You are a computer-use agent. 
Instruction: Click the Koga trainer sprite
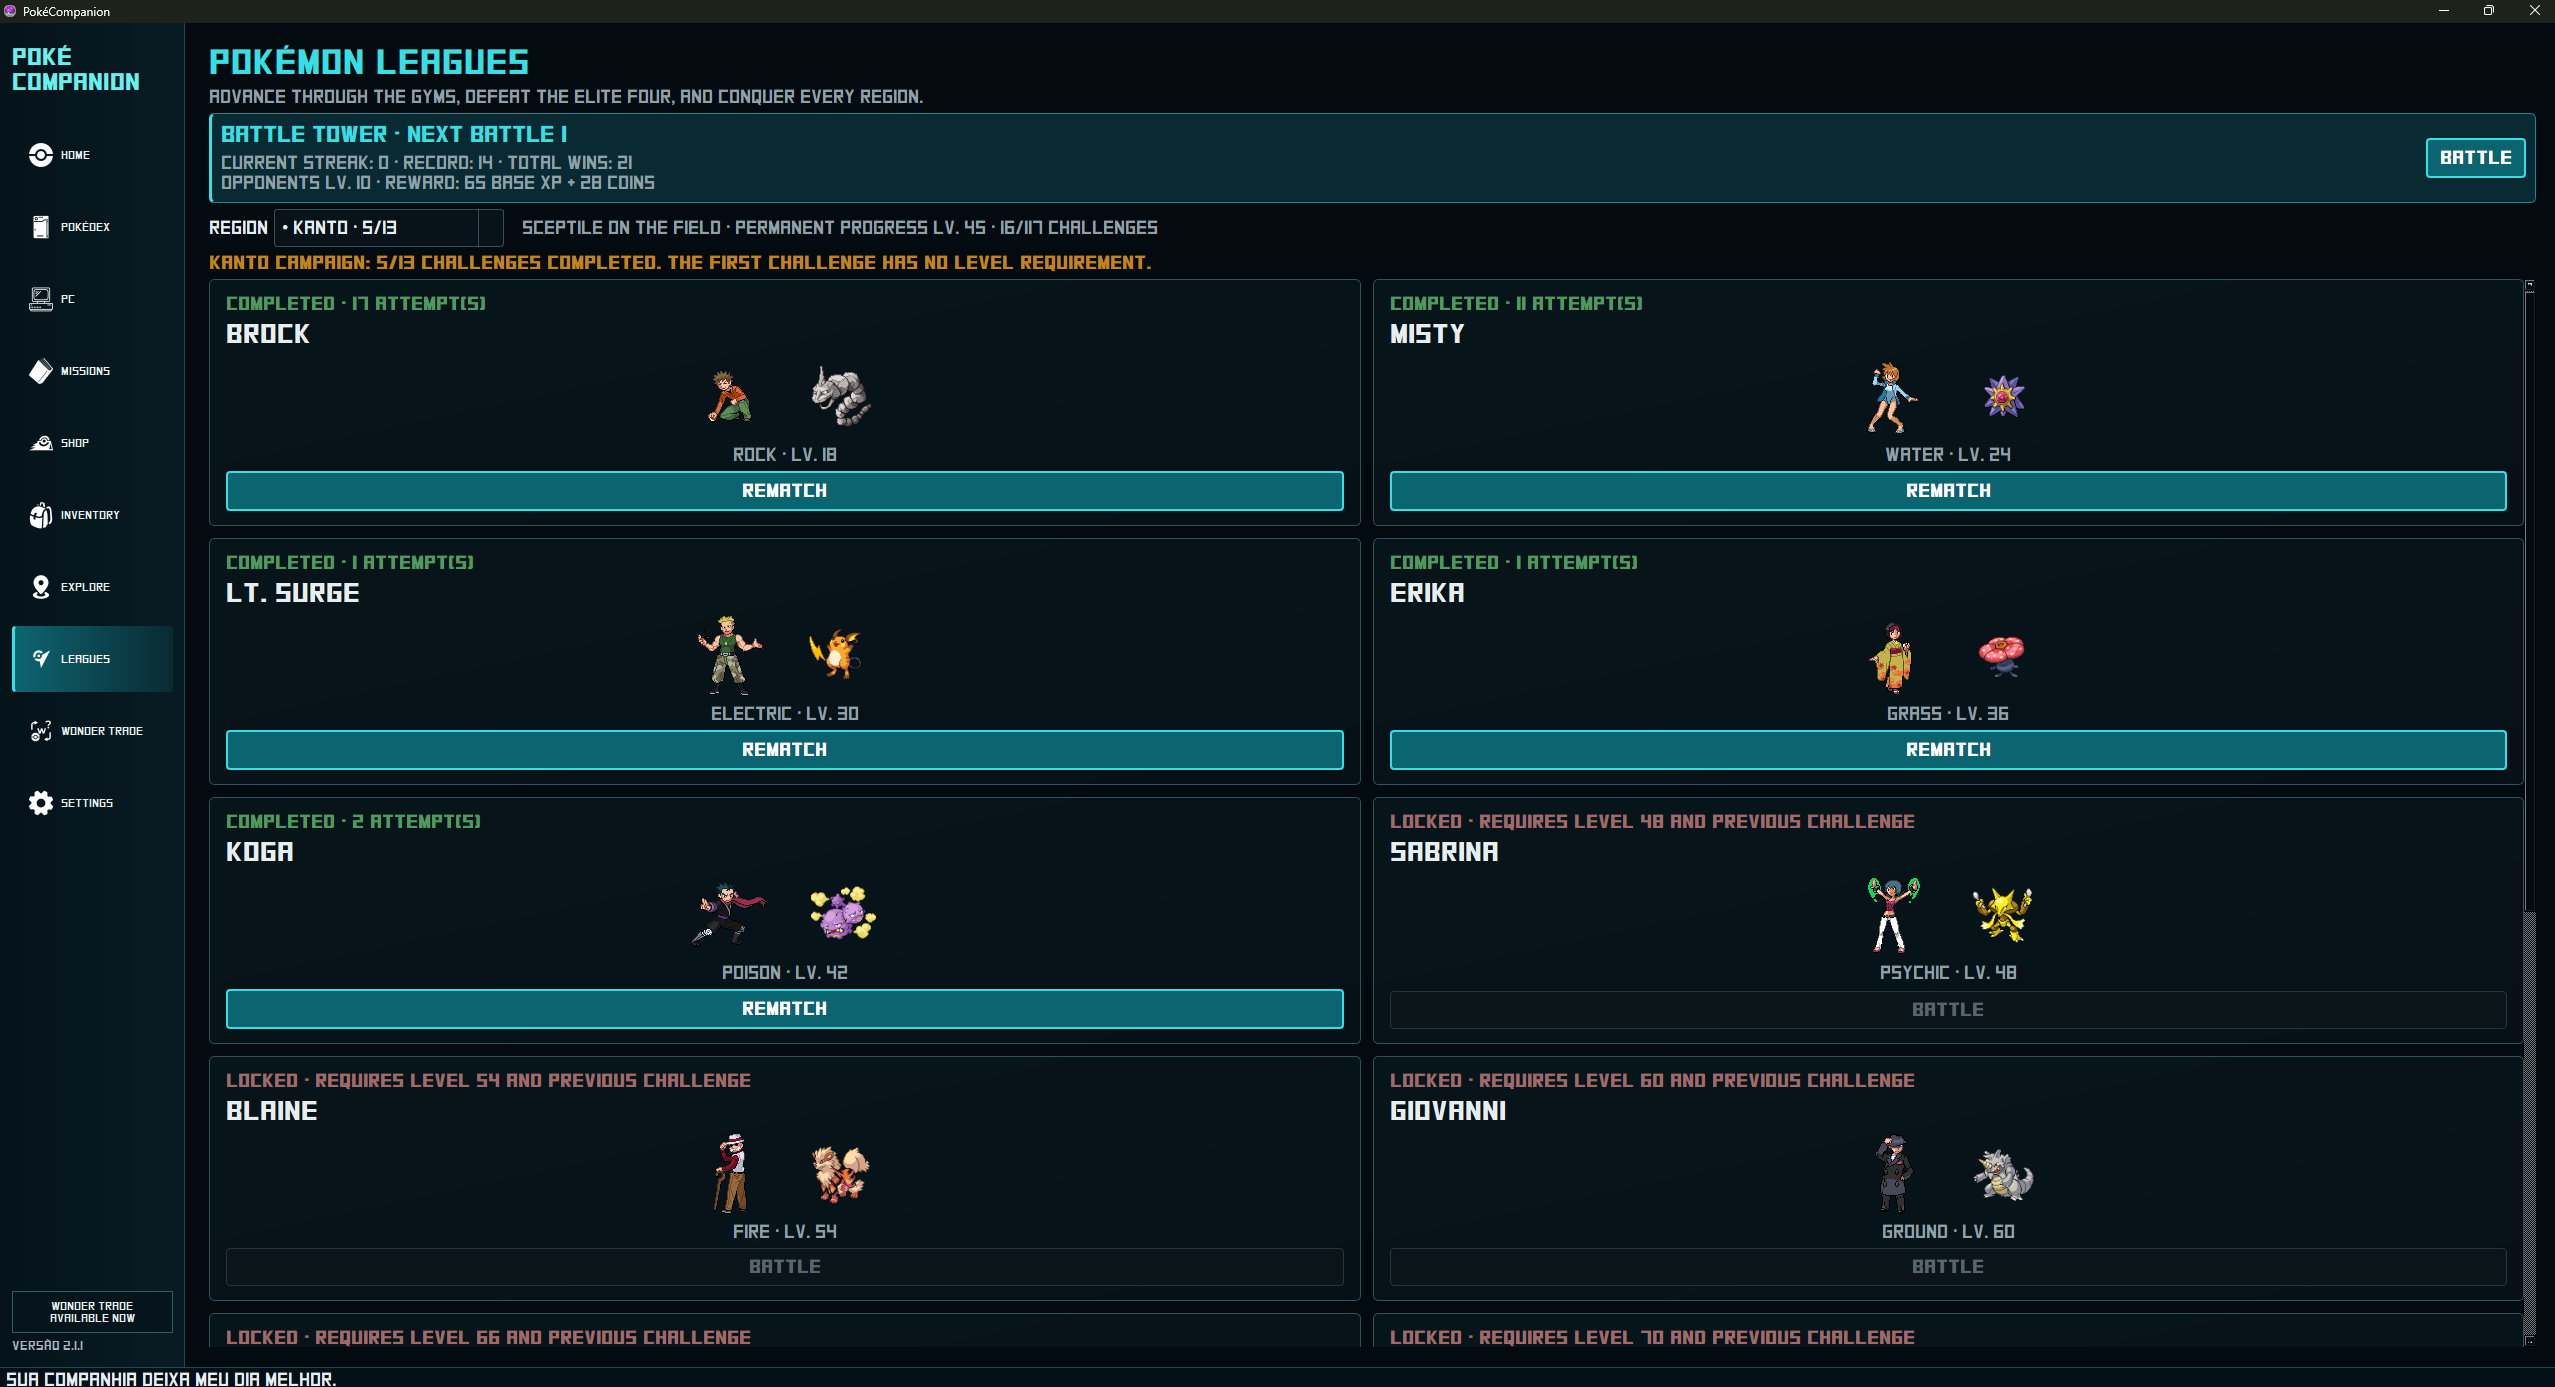tap(729, 914)
